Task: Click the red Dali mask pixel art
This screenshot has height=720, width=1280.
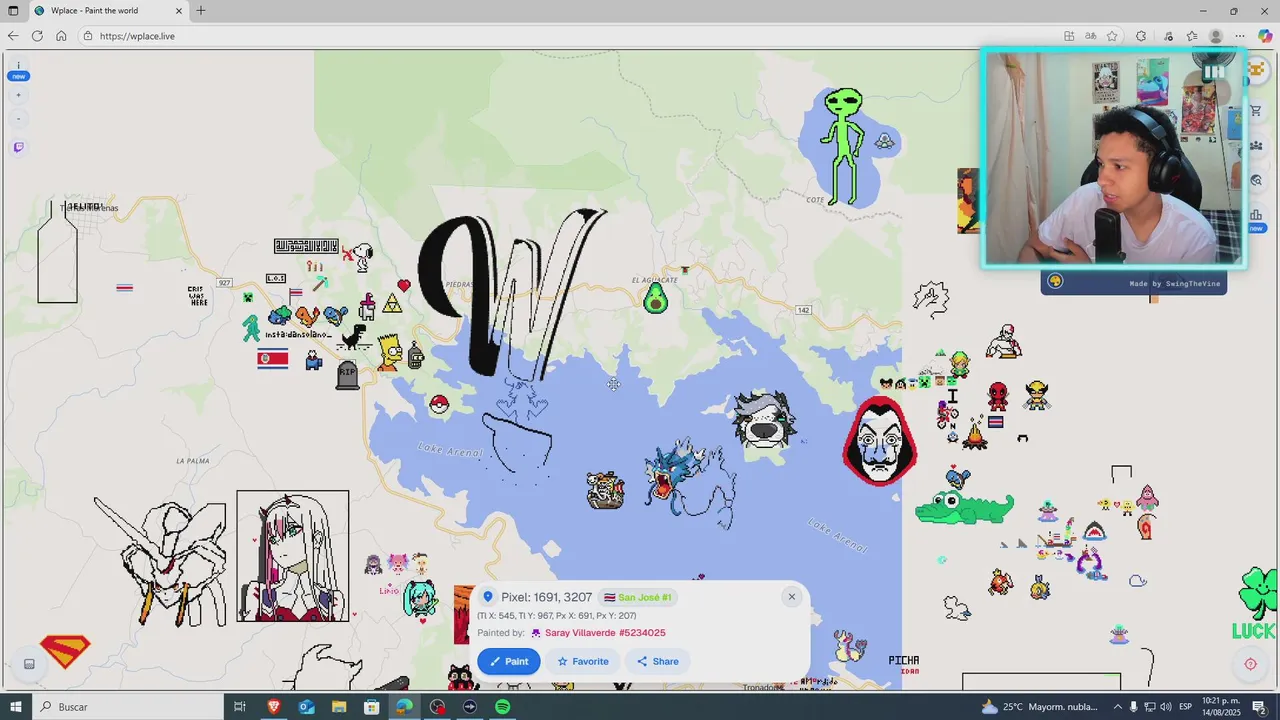Action: click(x=880, y=441)
